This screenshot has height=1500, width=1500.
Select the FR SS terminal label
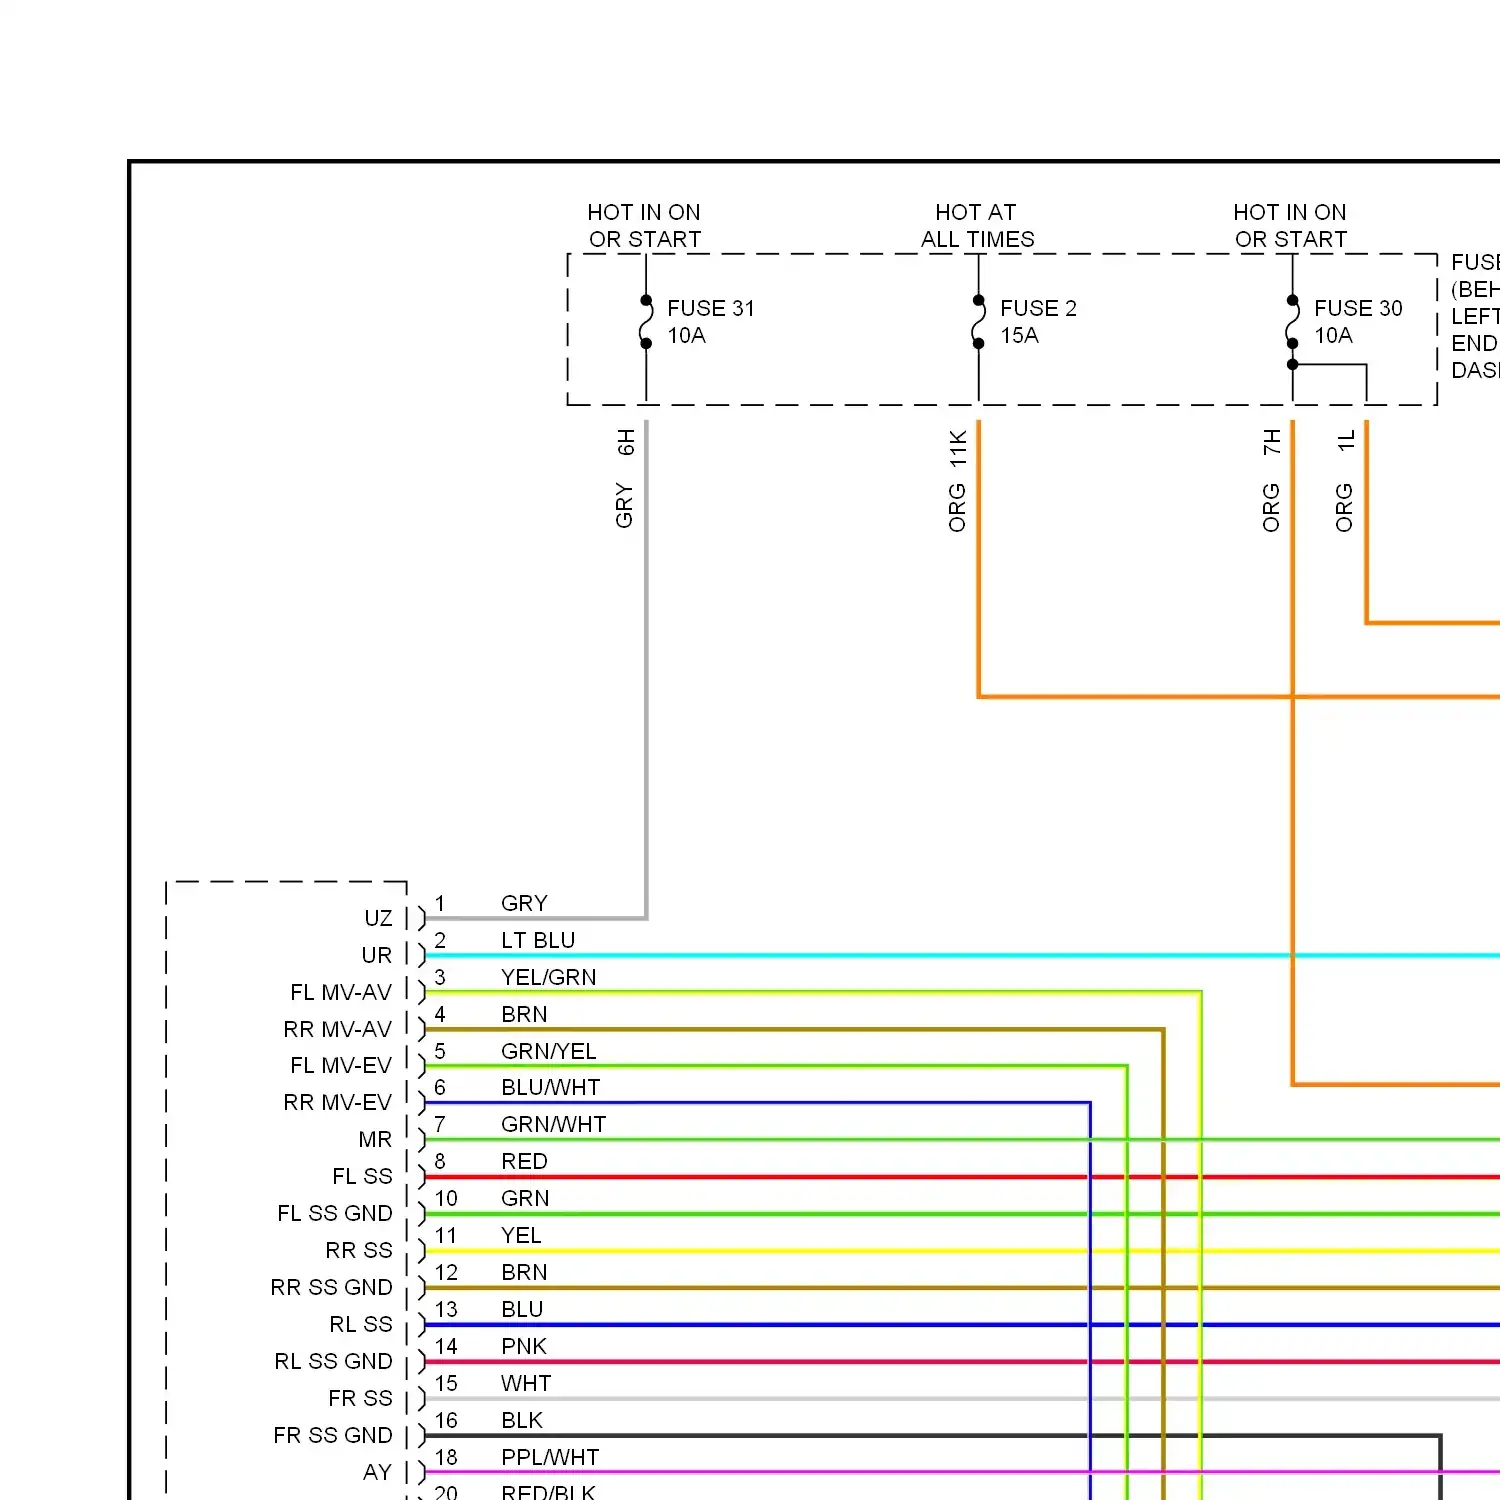pyautogui.click(x=360, y=1398)
